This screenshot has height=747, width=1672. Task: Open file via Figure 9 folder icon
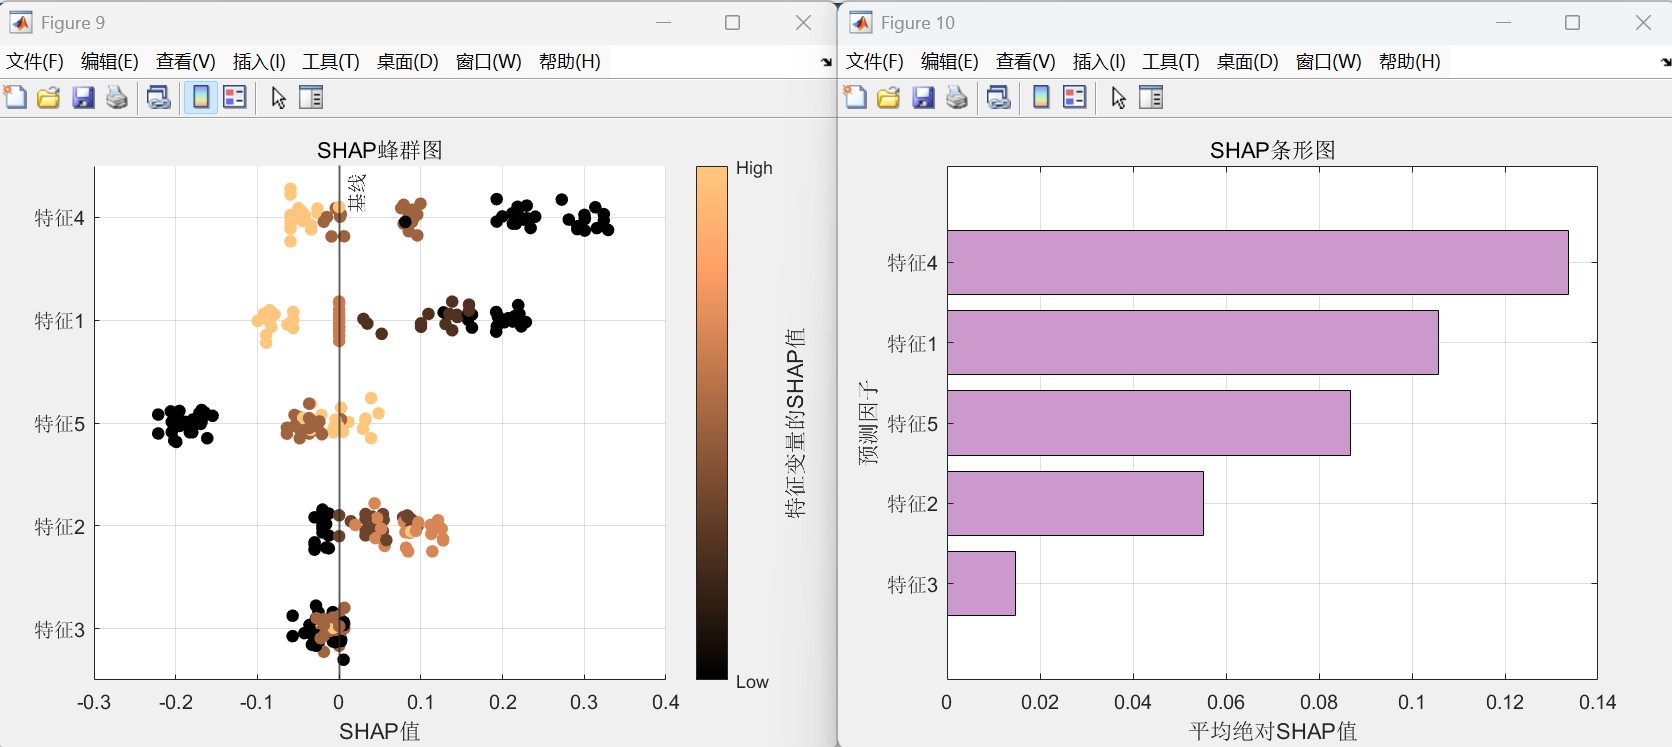[49, 97]
